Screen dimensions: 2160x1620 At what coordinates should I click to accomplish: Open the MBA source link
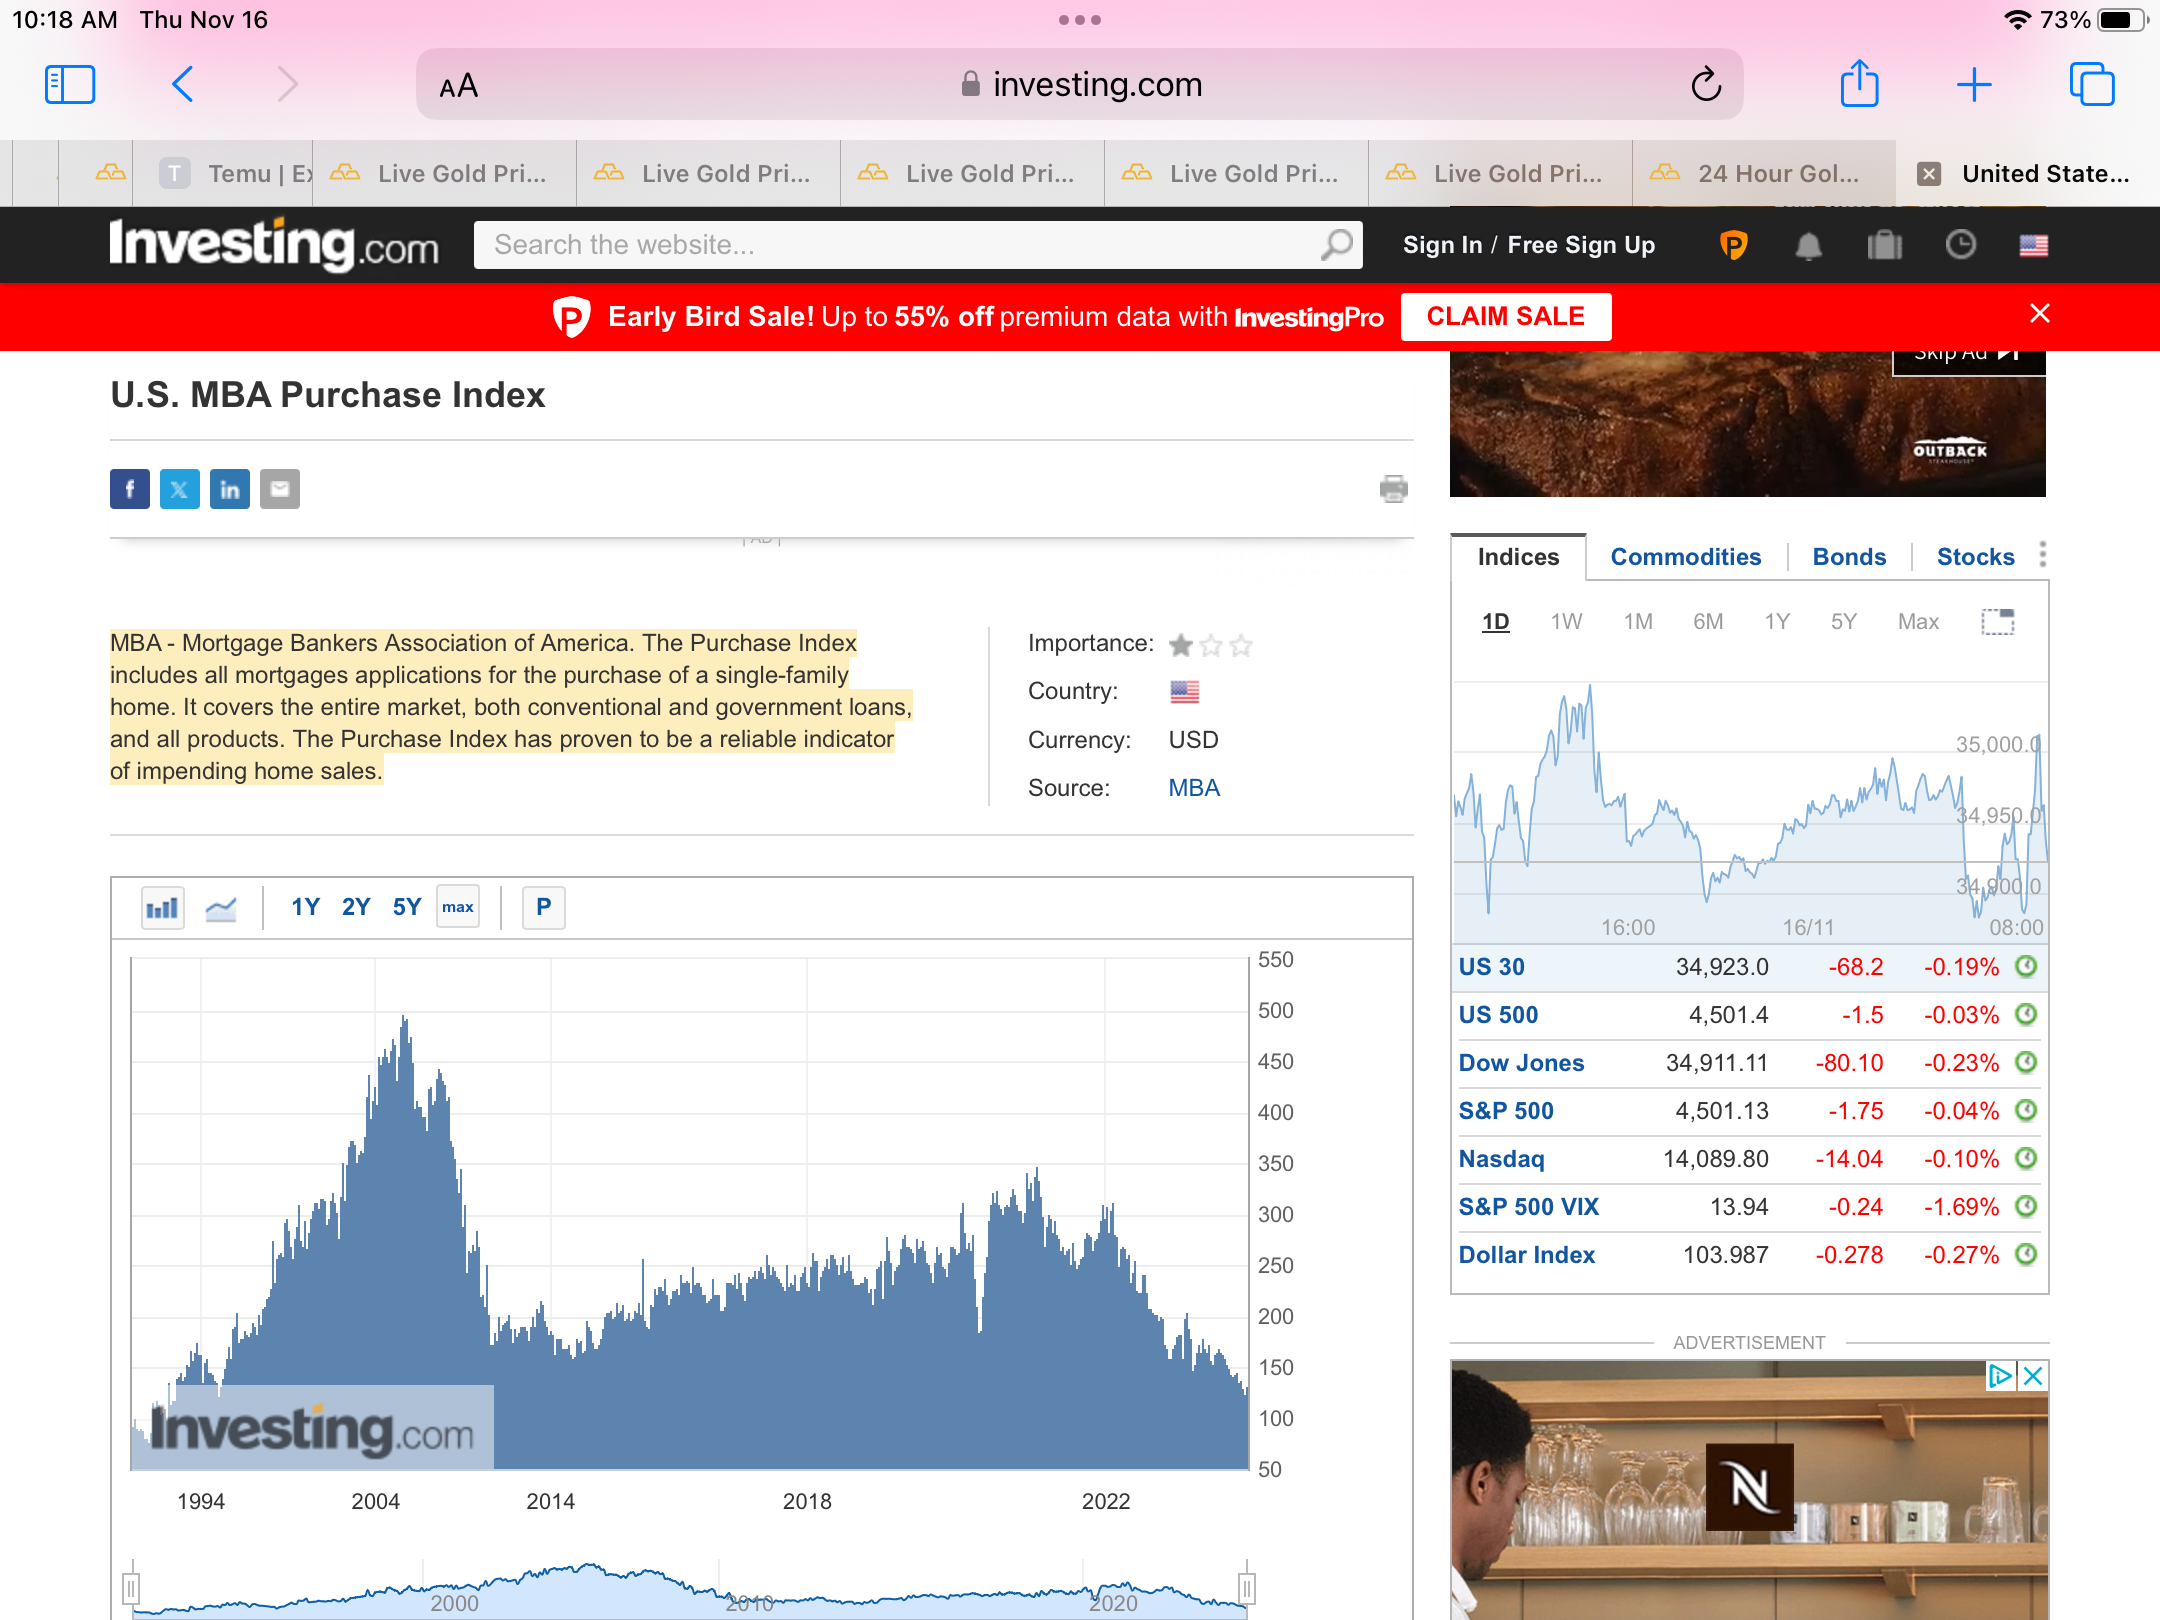pyautogui.click(x=1194, y=788)
